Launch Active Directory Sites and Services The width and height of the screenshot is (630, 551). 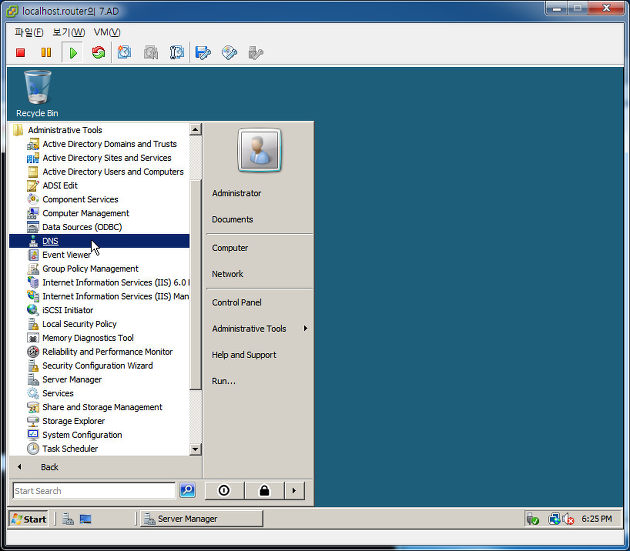99,158
